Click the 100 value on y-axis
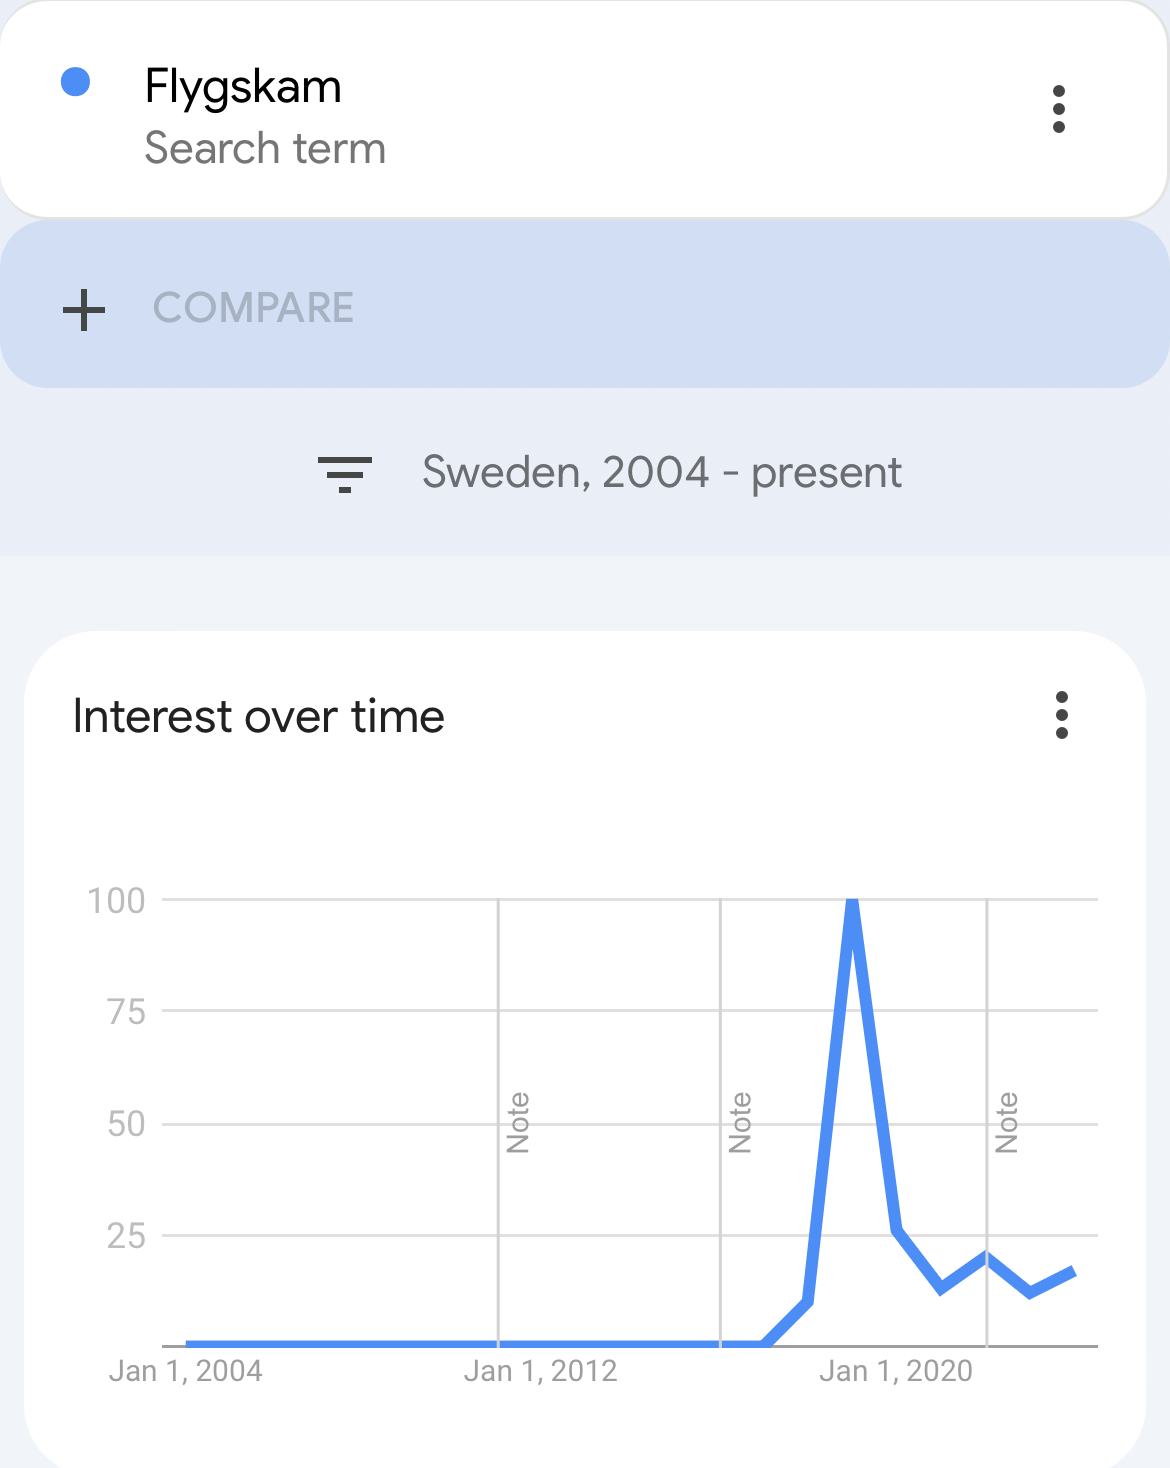This screenshot has height=1468, width=1170. click(116, 901)
